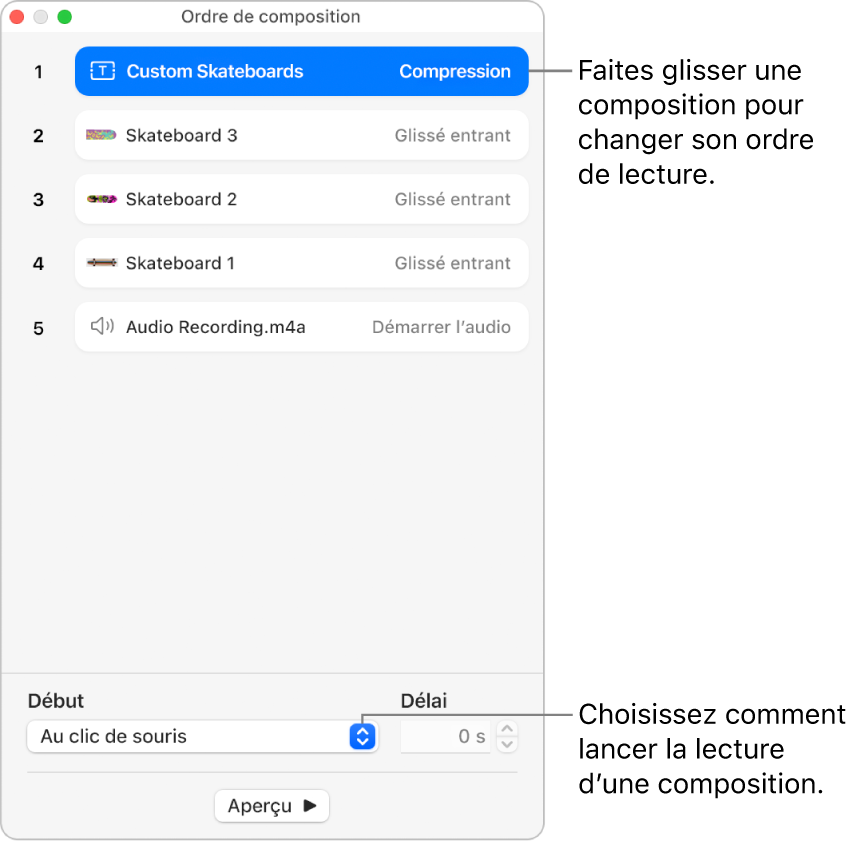Select the Skateboard 3 build label

coord(181,135)
